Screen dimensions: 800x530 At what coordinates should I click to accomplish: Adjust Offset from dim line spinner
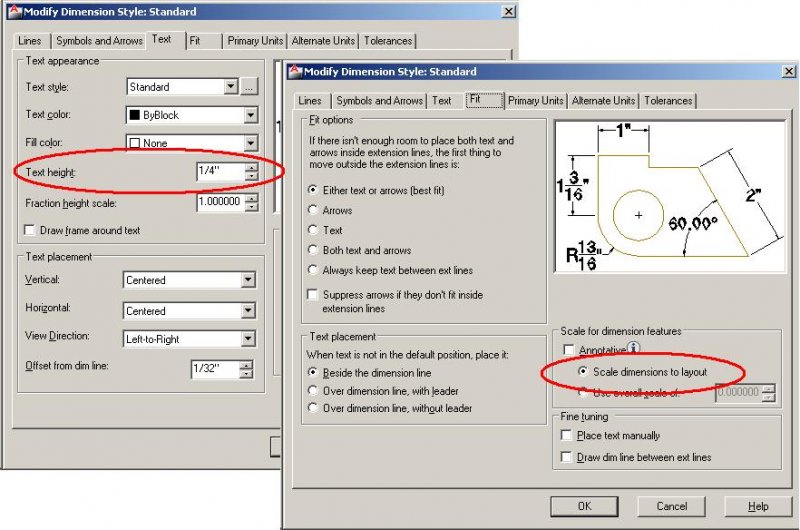point(246,369)
